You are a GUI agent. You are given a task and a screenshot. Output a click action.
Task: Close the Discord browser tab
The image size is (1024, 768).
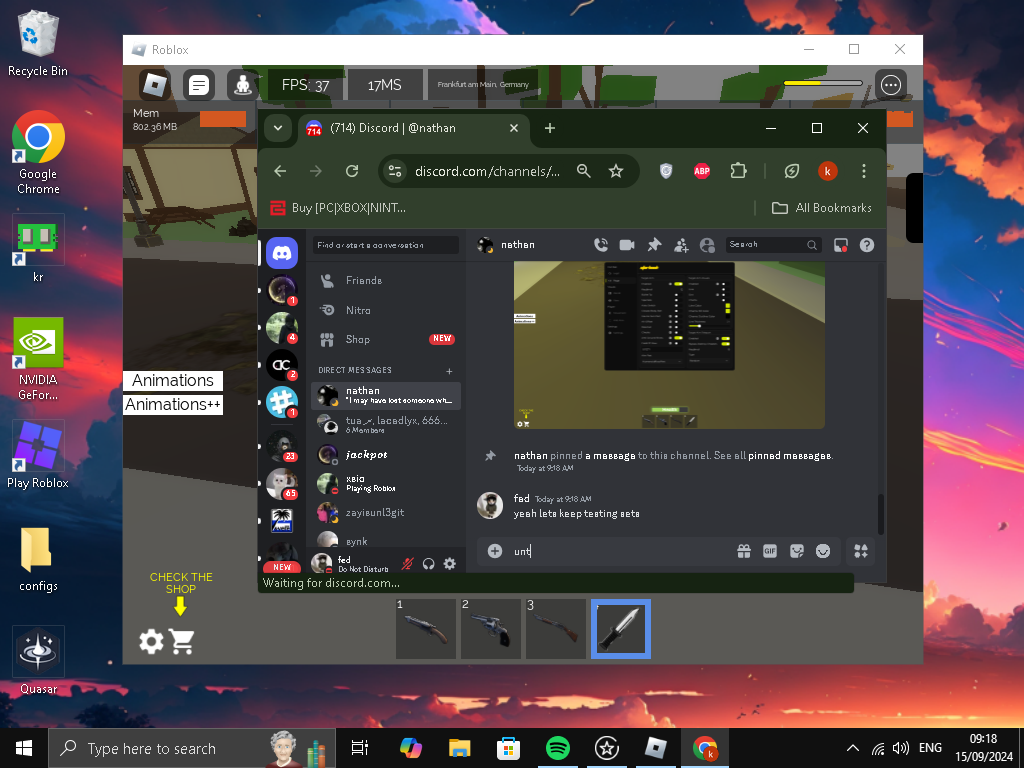[x=514, y=128]
